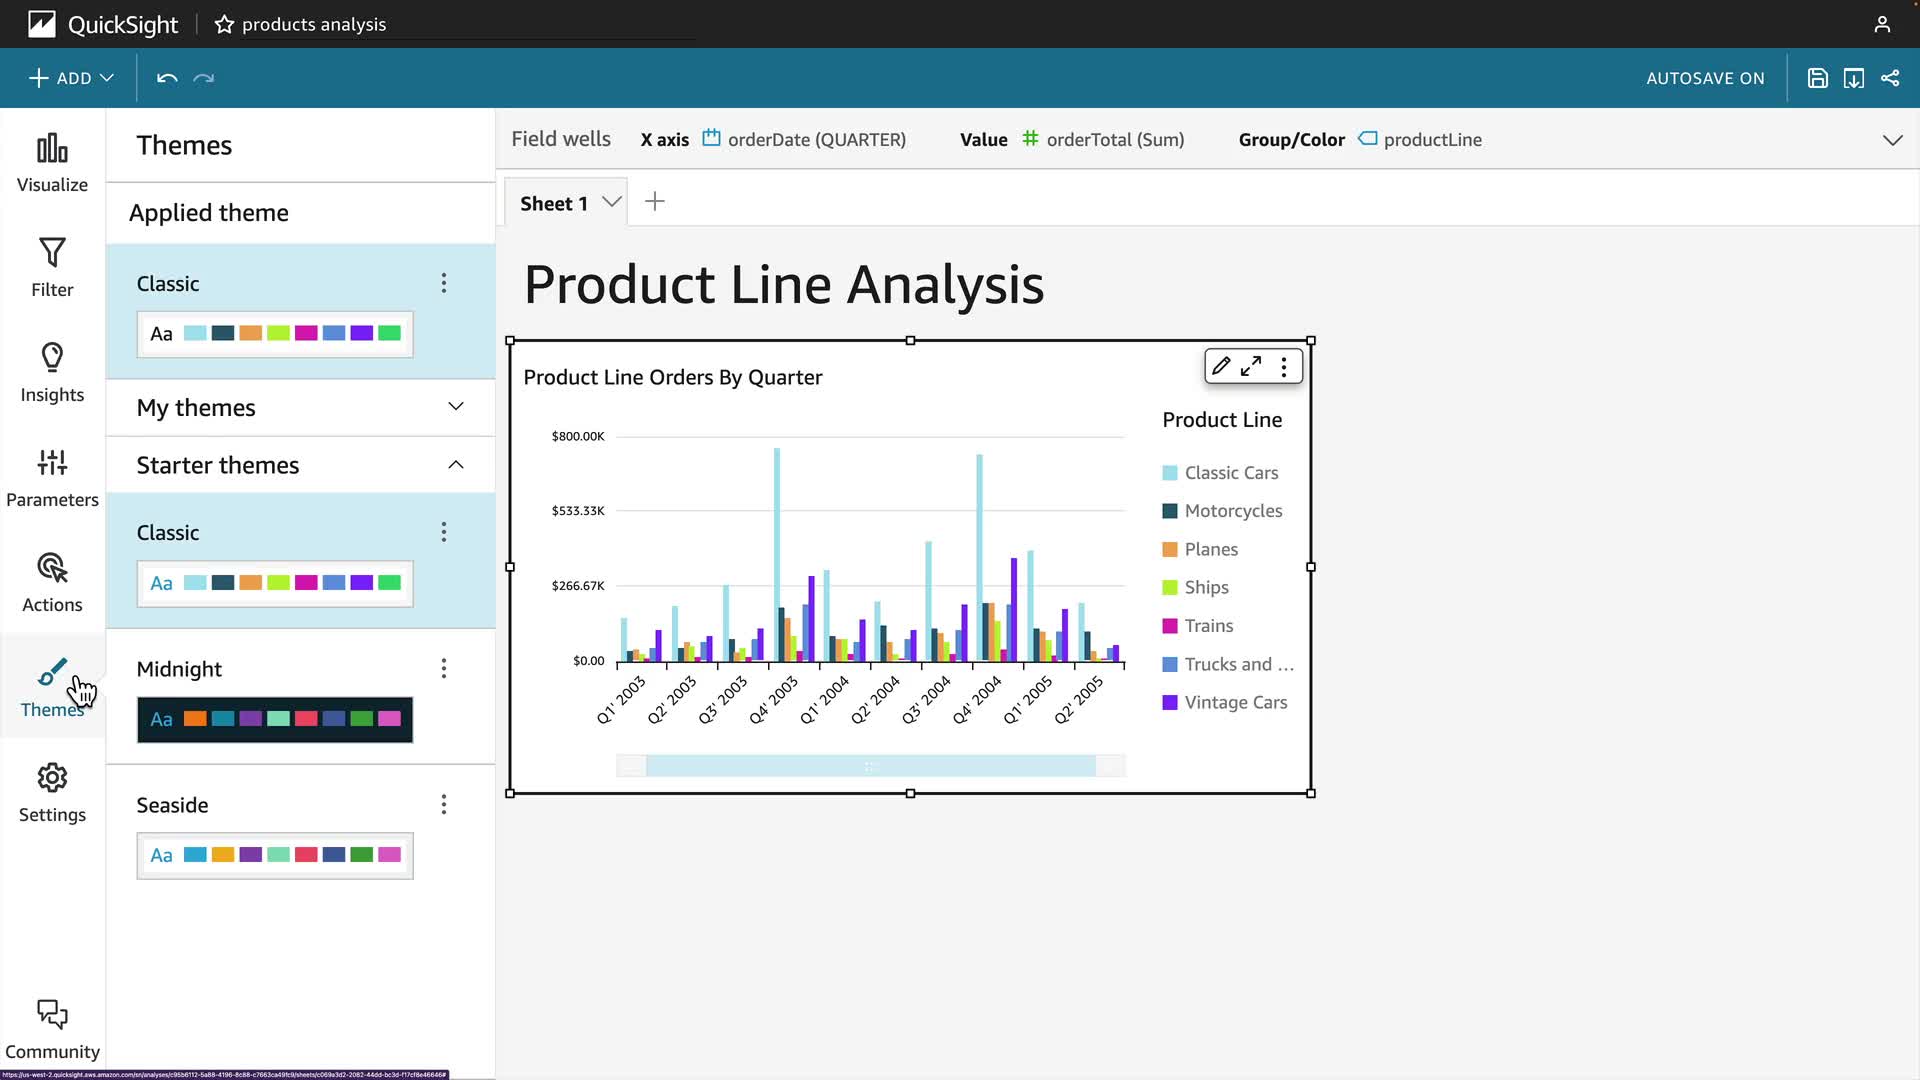The image size is (1920, 1080).
Task: Toggle Motorcycles legend item
Action: (x=1232, y=511)
